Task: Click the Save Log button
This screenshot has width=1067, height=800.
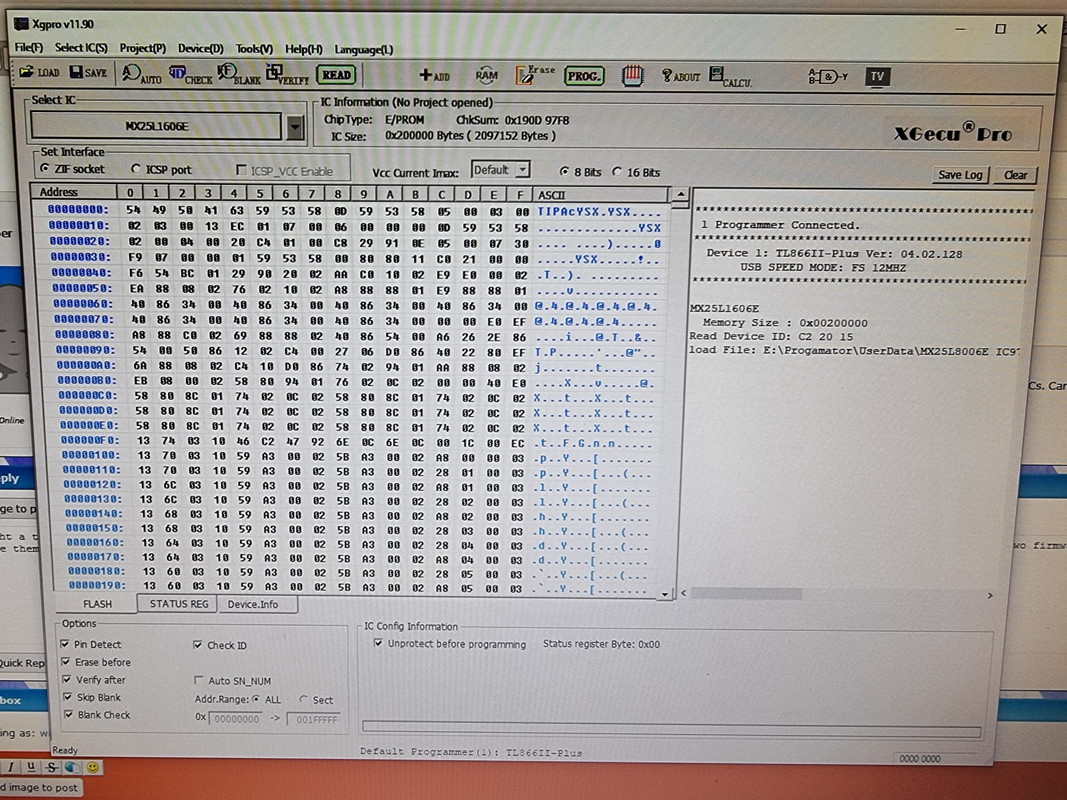Action: [x=959, y=175]
